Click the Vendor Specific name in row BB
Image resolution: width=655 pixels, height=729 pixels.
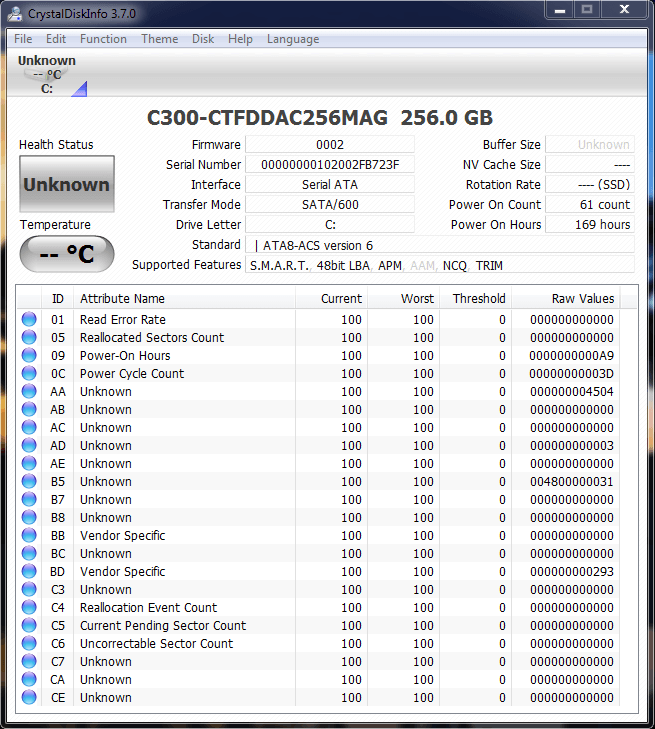pyautogui.click(x=122, y=536)
